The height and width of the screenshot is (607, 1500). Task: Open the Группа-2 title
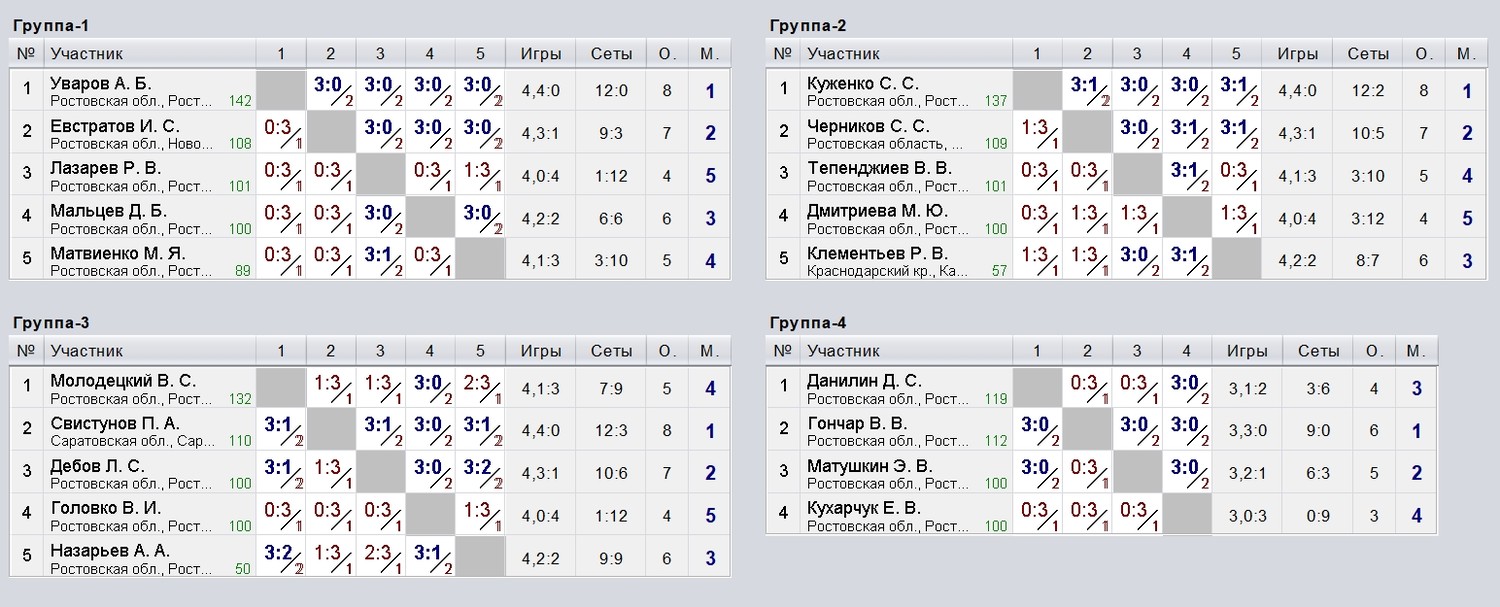tap(808, 25)
